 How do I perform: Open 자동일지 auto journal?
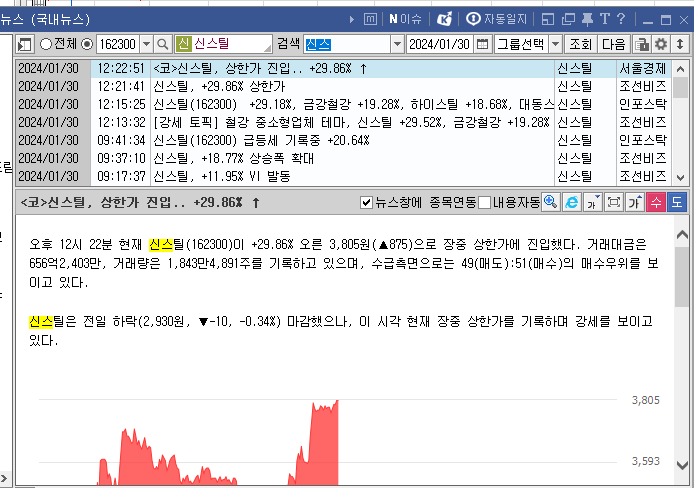click(497, 19)
